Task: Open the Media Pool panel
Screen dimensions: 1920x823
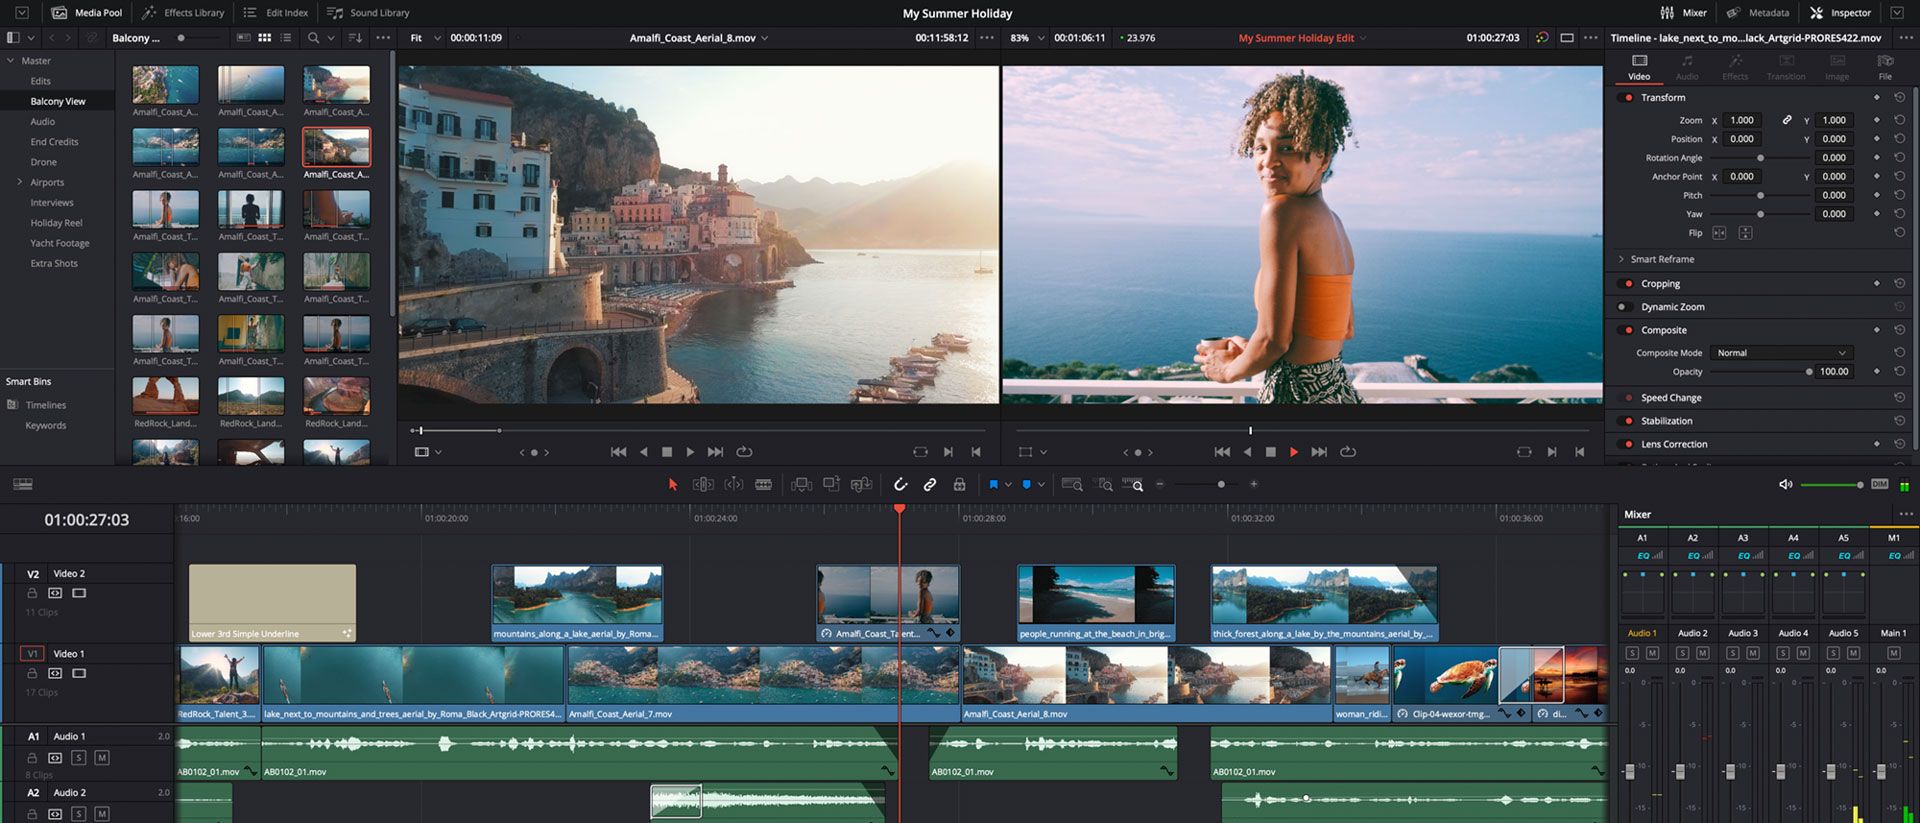Action: click(87, 13)
